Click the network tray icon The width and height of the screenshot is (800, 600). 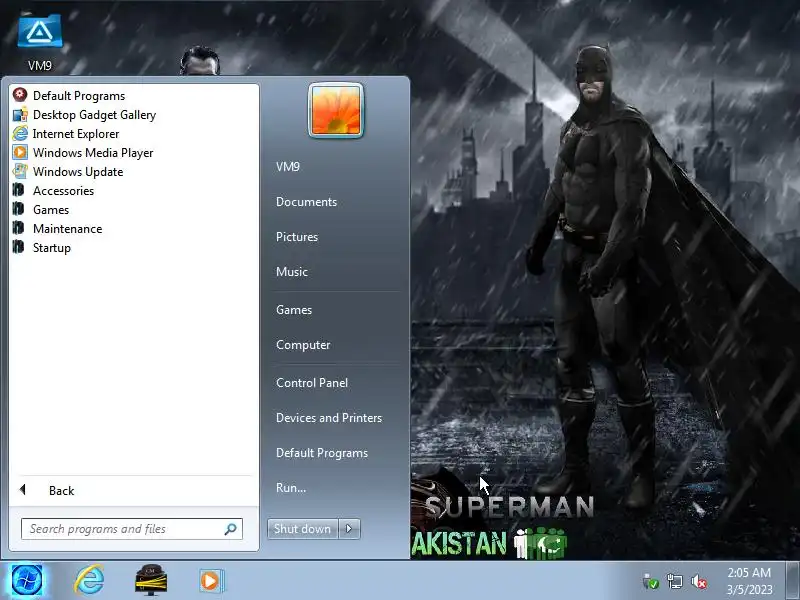click(x=674, y=582)
